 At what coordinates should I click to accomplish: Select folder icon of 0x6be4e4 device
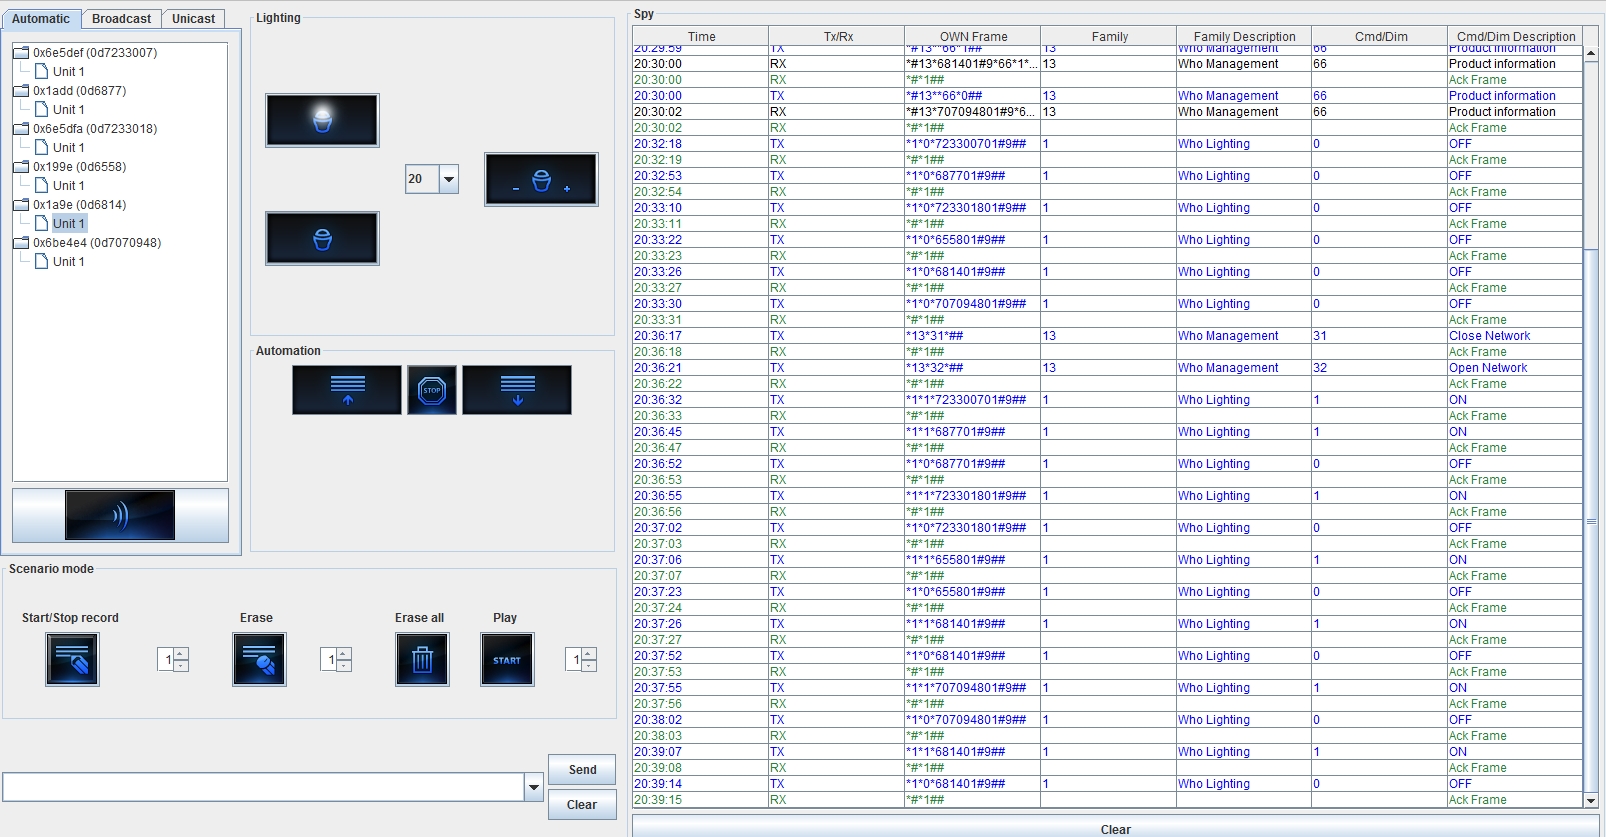tap(21, 242)
